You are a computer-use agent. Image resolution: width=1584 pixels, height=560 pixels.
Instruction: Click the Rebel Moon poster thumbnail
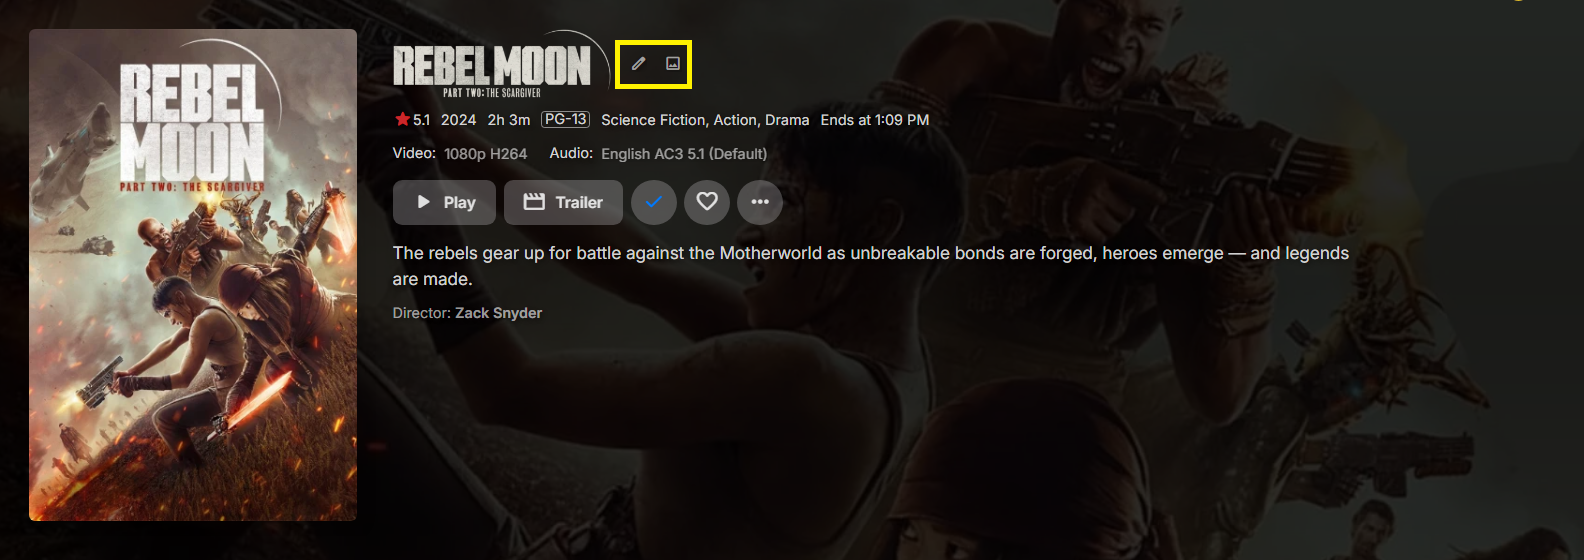193,275
